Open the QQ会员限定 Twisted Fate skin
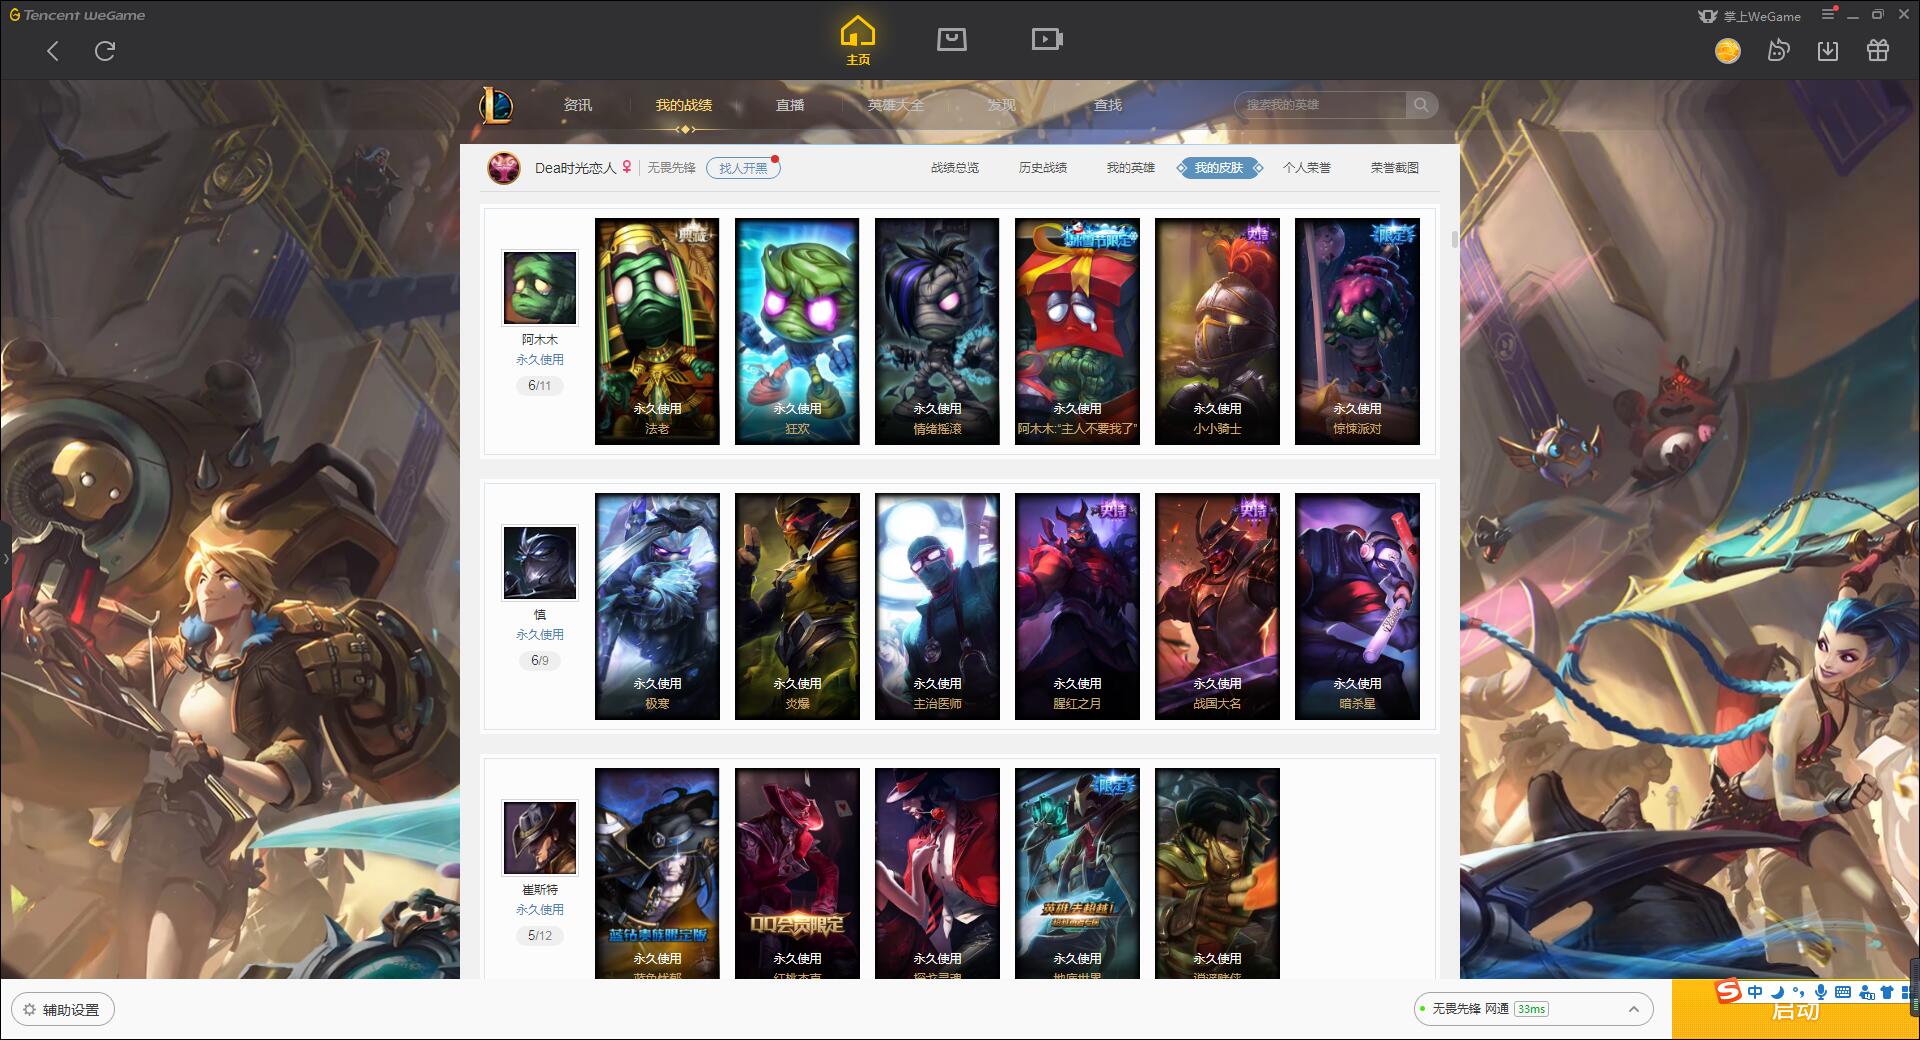 [797, 873]
